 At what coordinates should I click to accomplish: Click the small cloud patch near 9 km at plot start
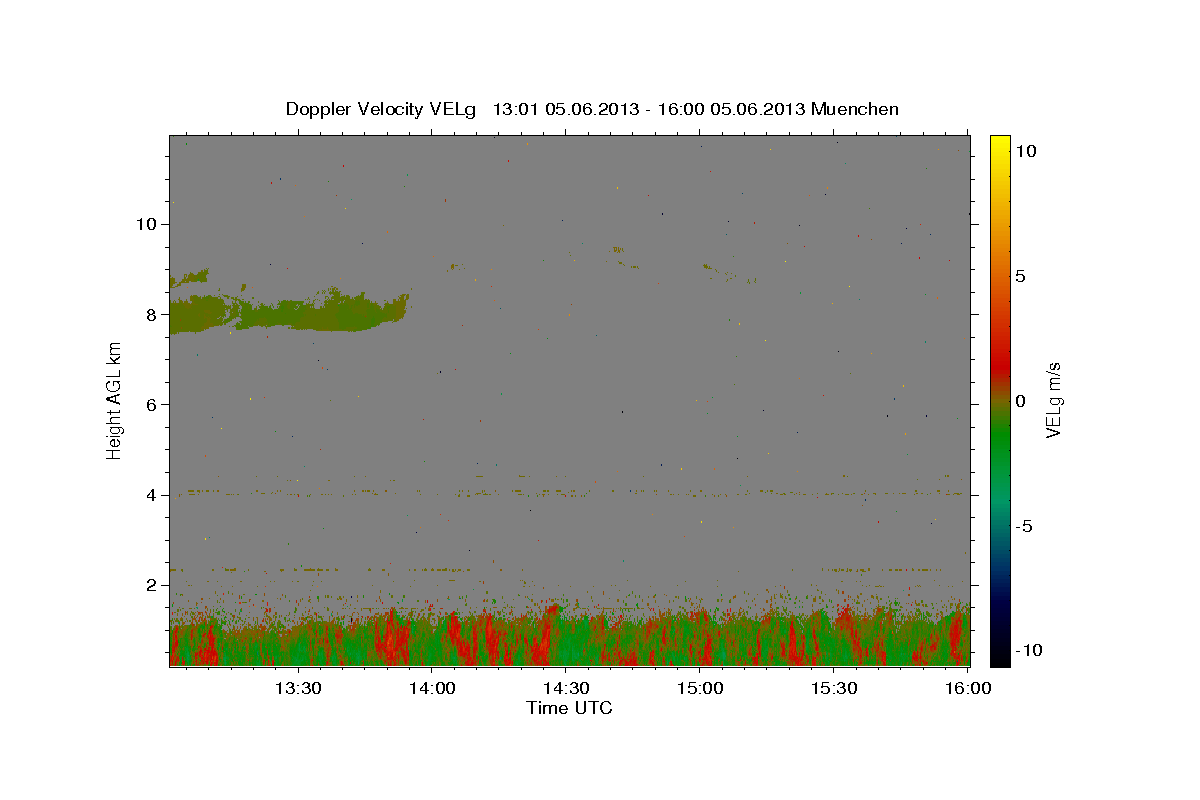pos(189,277)
